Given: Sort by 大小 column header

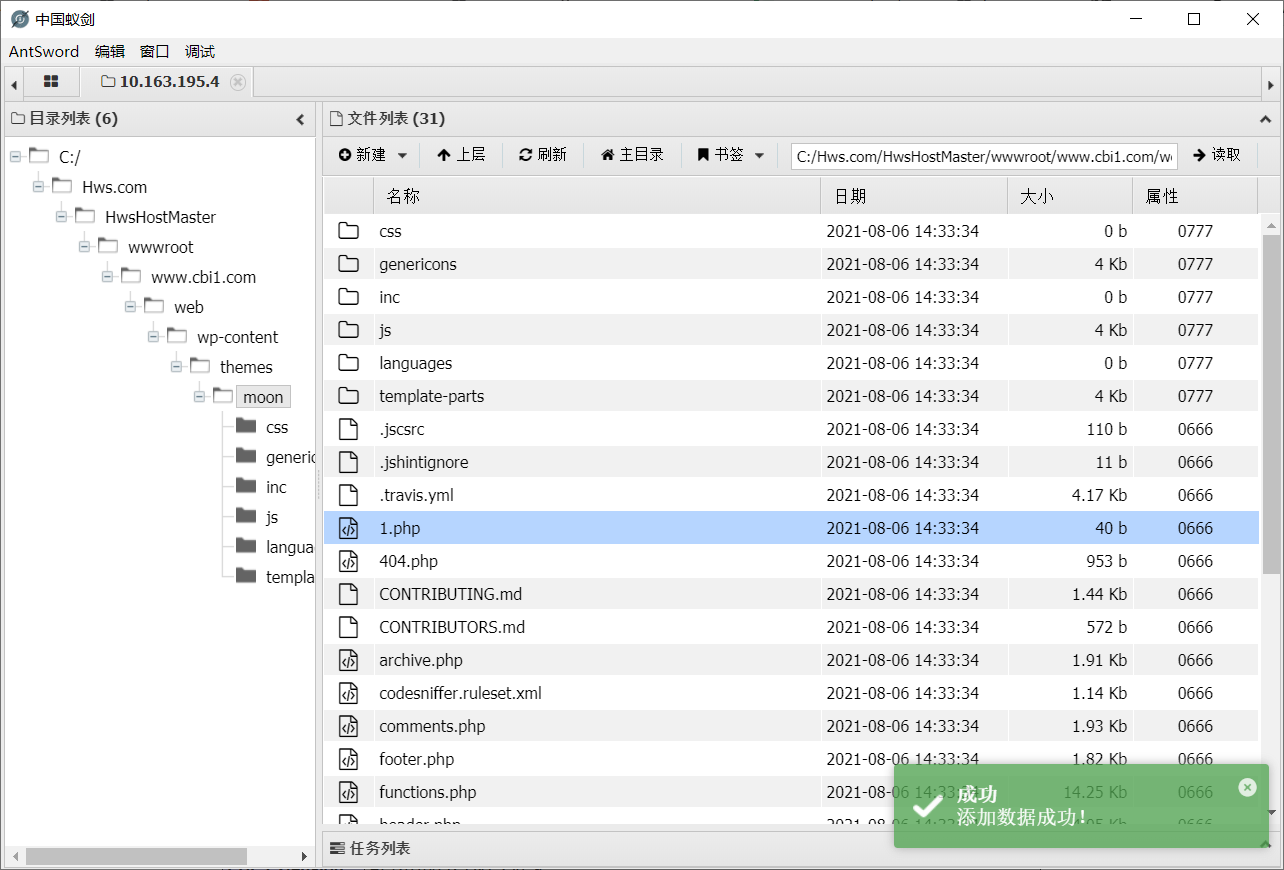Looking at the screenshot, I should tap(1070, 196).
